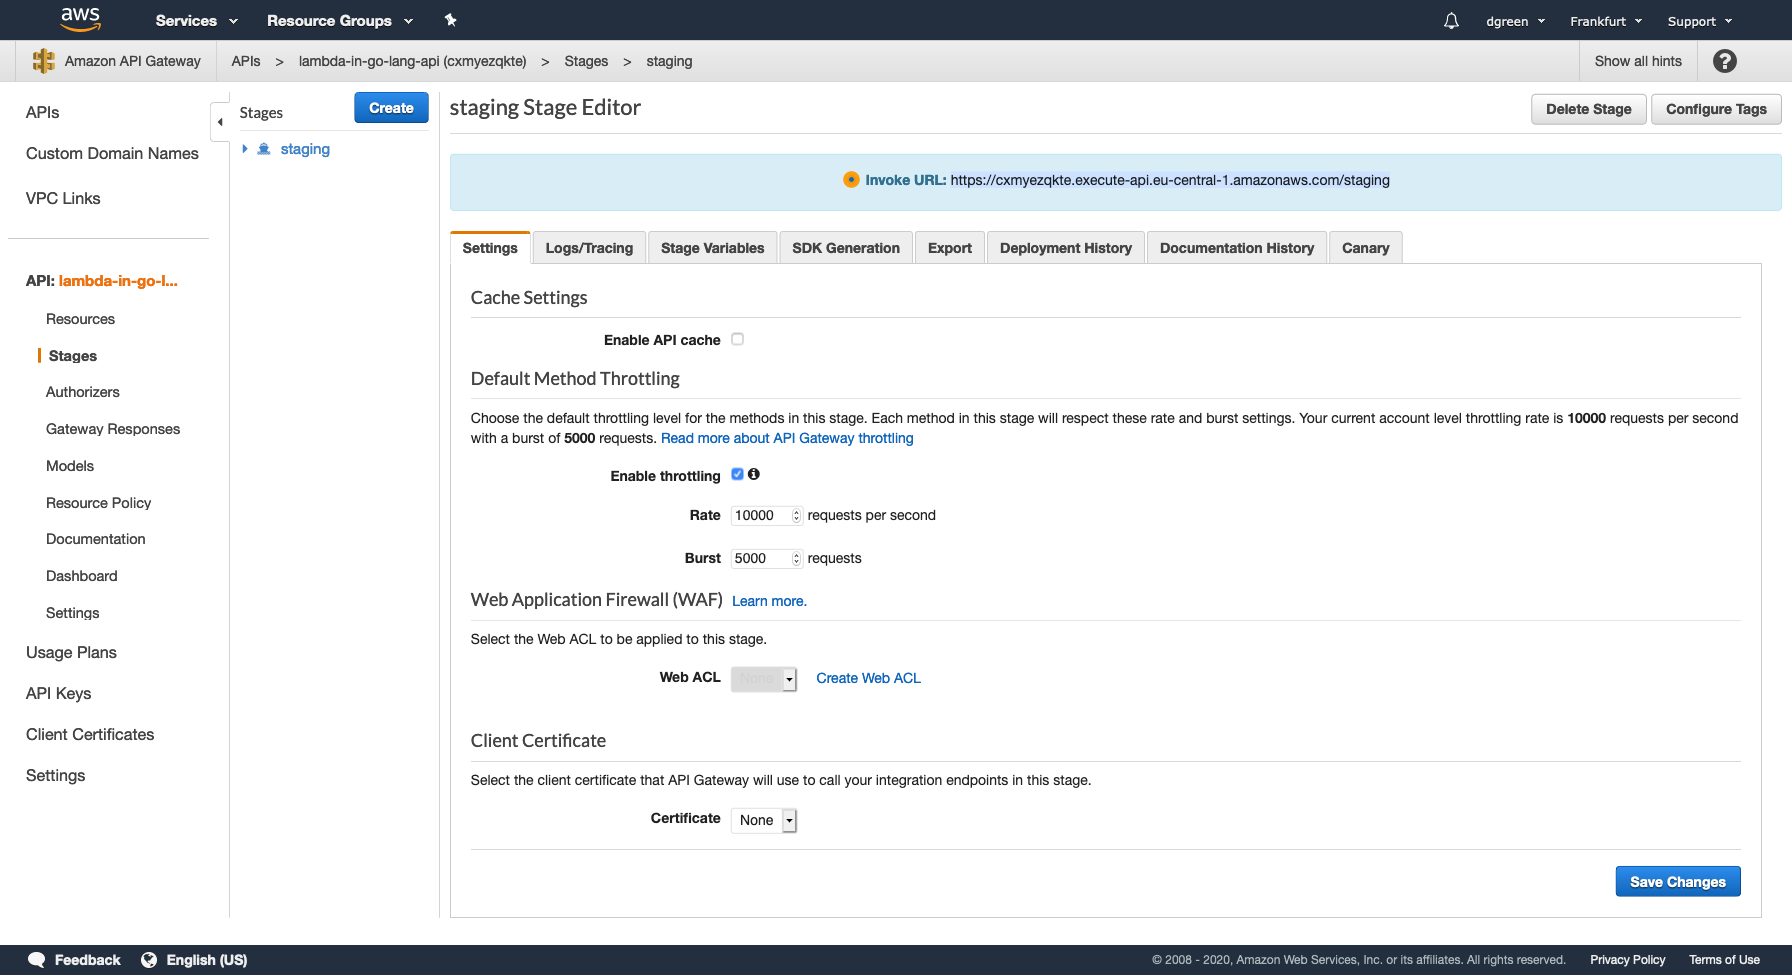Click the Feedback speech bubble icon
The image size is (1792, 975).
pyautogui.click(x=37, y=960)
